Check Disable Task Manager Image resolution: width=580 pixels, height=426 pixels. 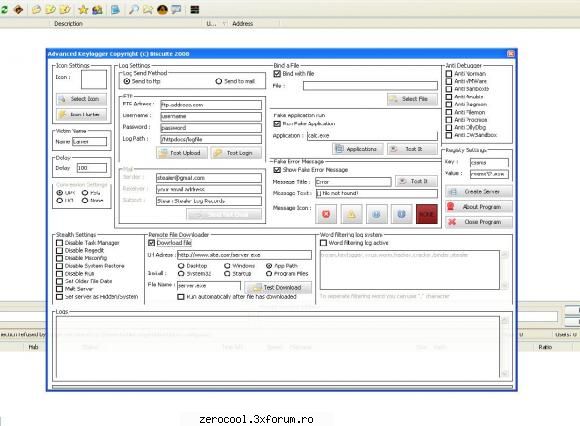click(59, 243)
